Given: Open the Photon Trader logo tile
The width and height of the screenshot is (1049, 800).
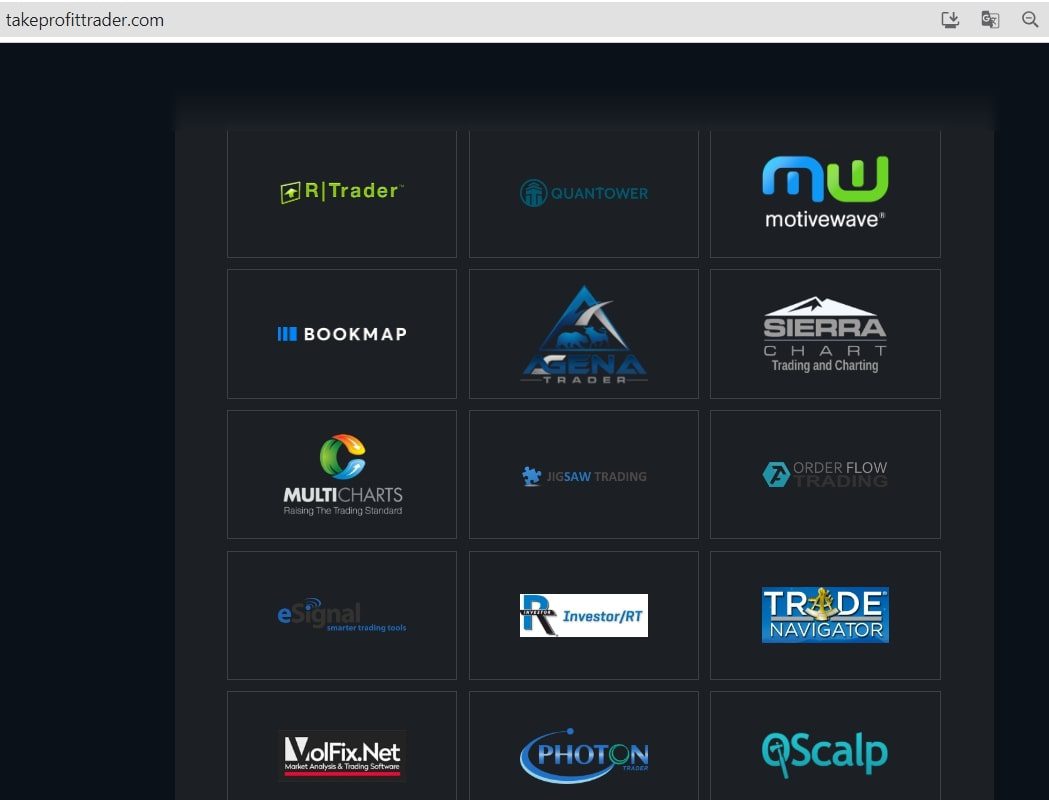Looking at the screenshot, I should pos(583,746).
